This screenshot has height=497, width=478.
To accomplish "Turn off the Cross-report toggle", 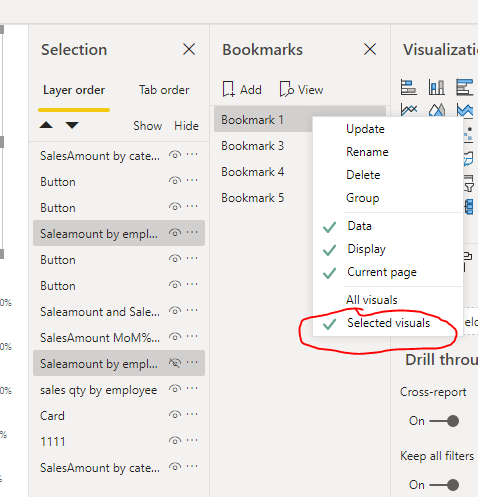I will [444, 421].
